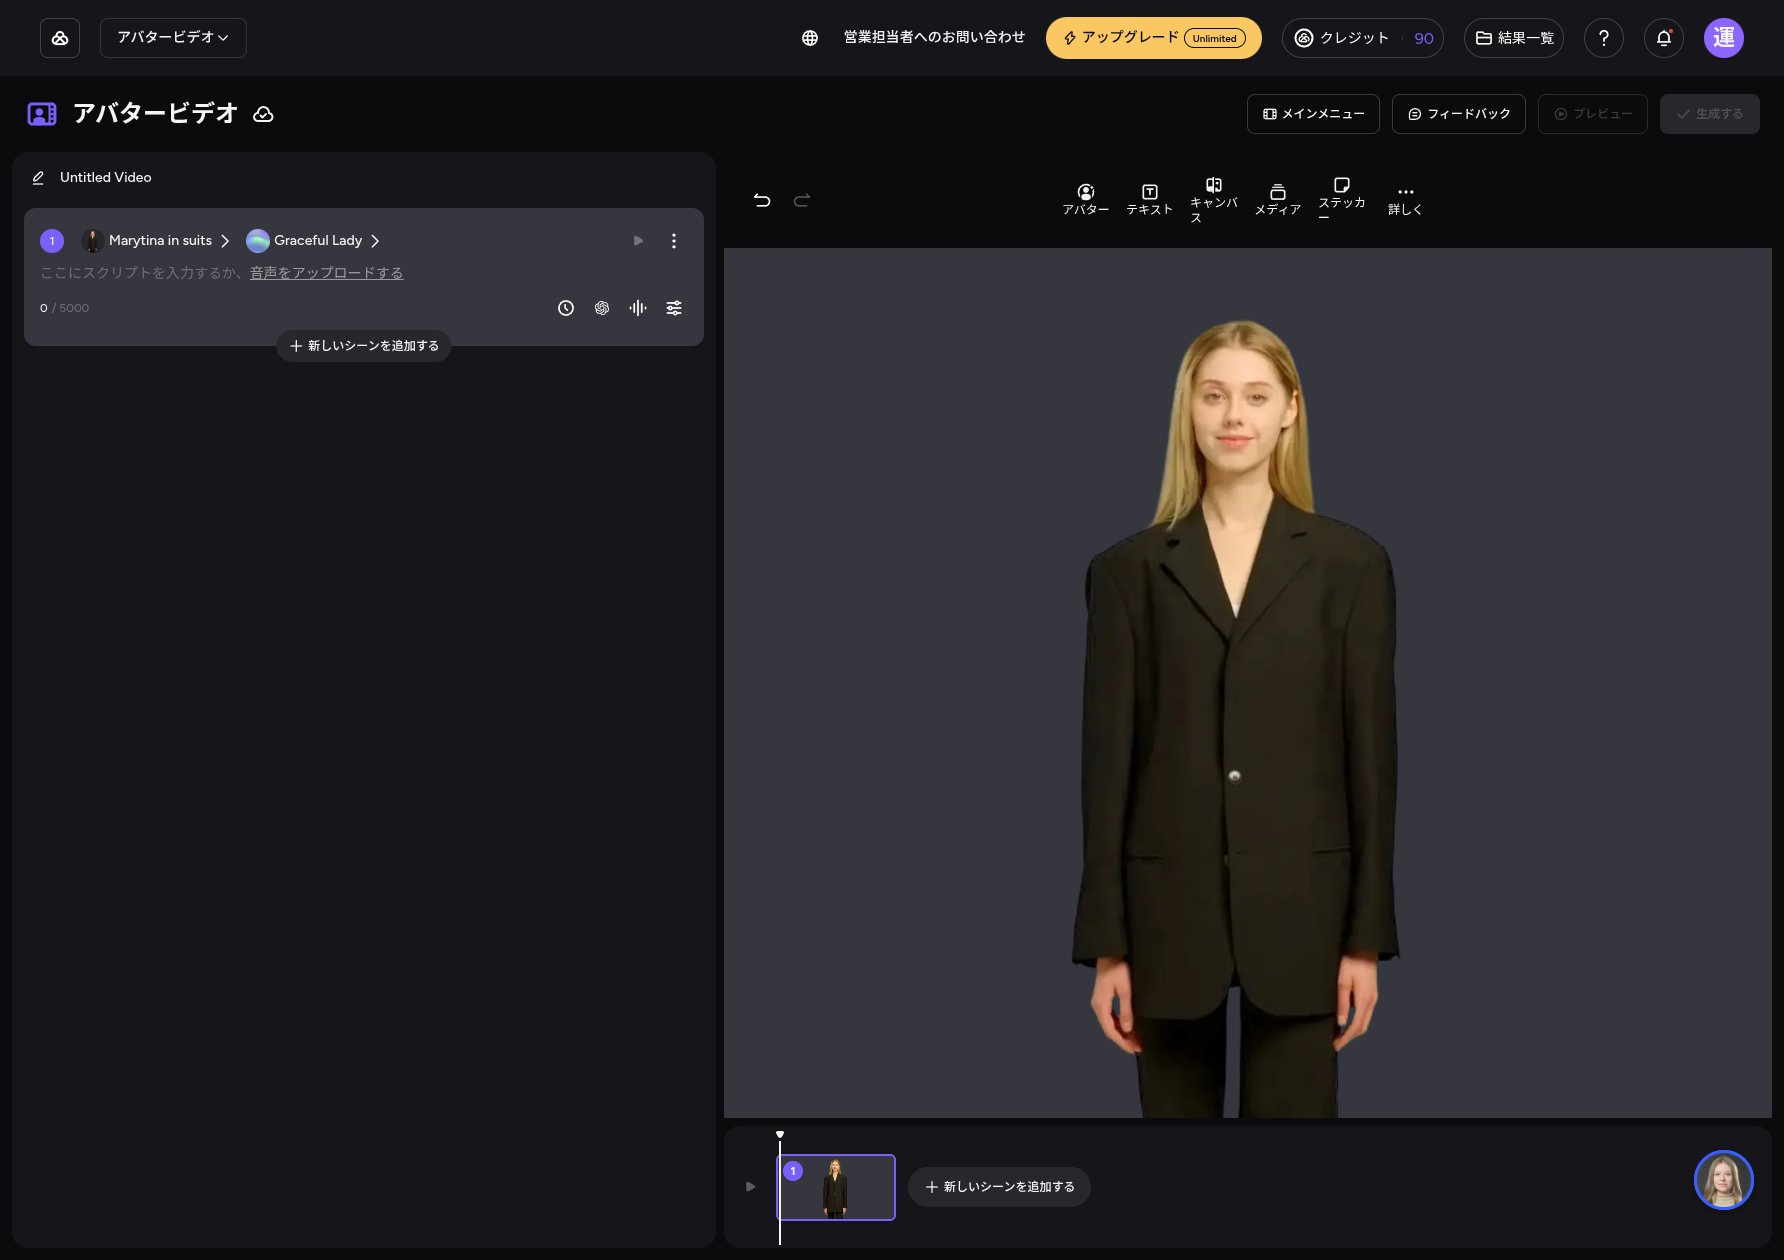The height and width of the screenshot is (1260, 1784).
Task: Open the 詳しく more options menu
Action: point(1405,199)
